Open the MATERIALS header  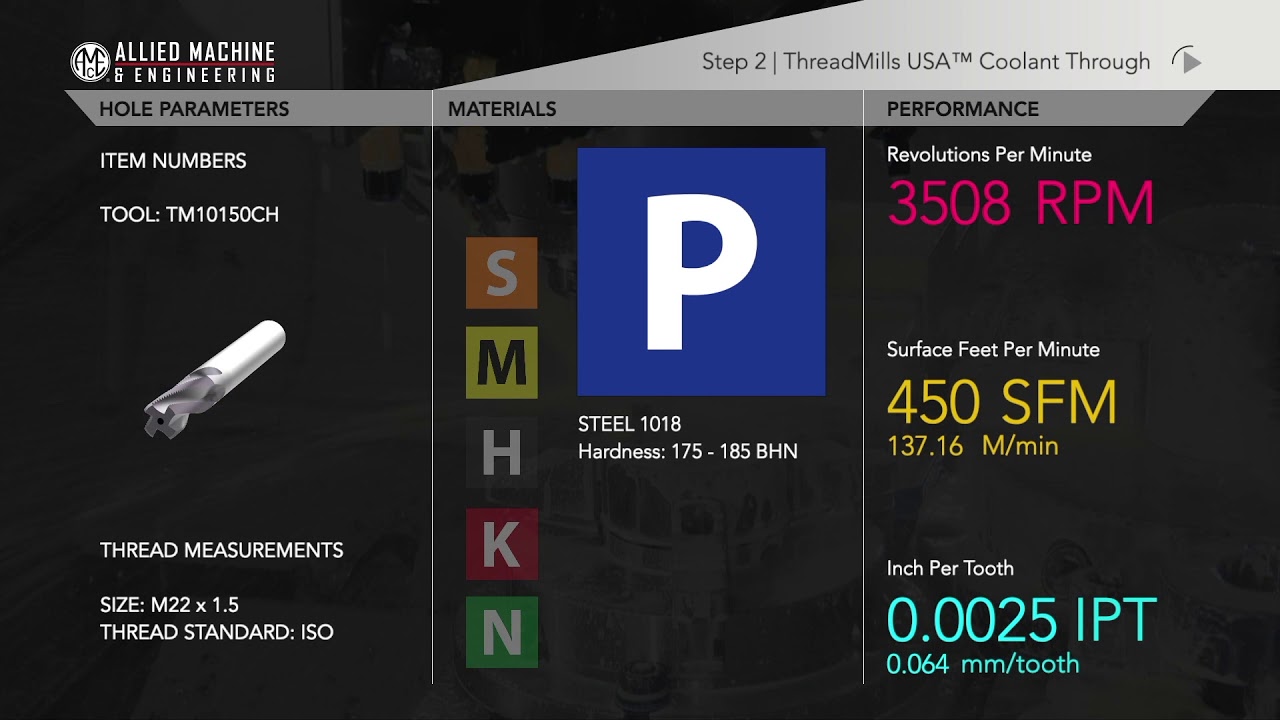502,109
